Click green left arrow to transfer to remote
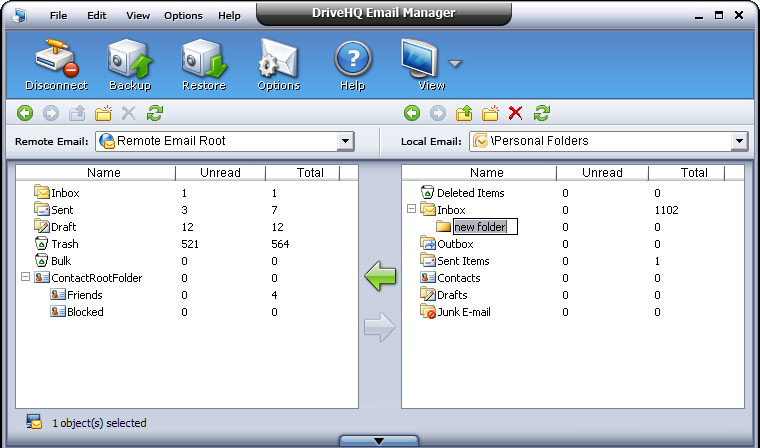Screen dimensions: 760x448 (x=380, y=277)
